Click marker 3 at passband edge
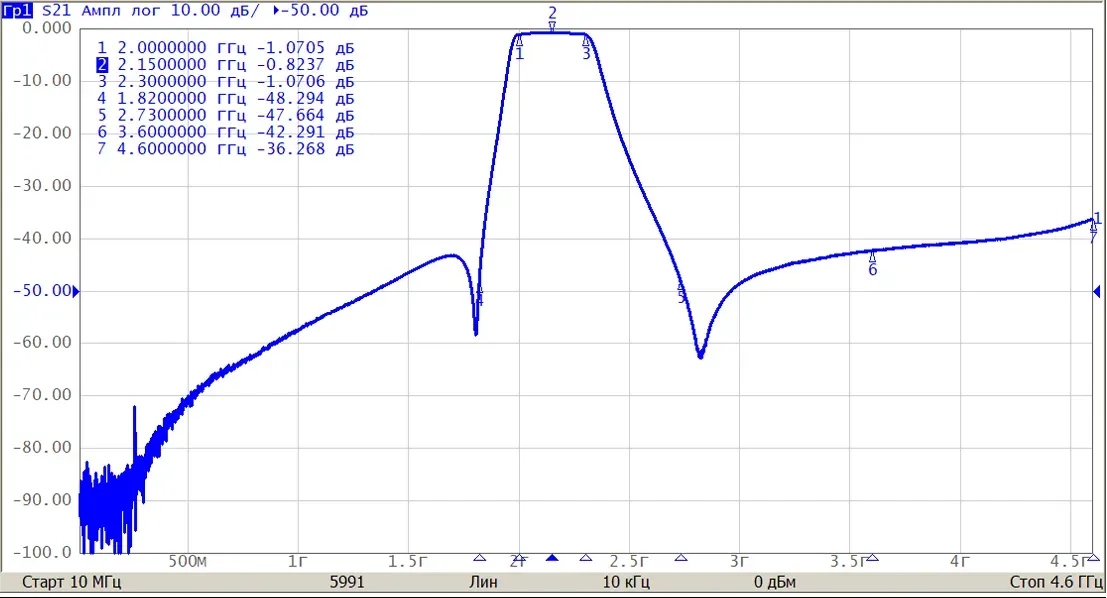 pos(586,41)
